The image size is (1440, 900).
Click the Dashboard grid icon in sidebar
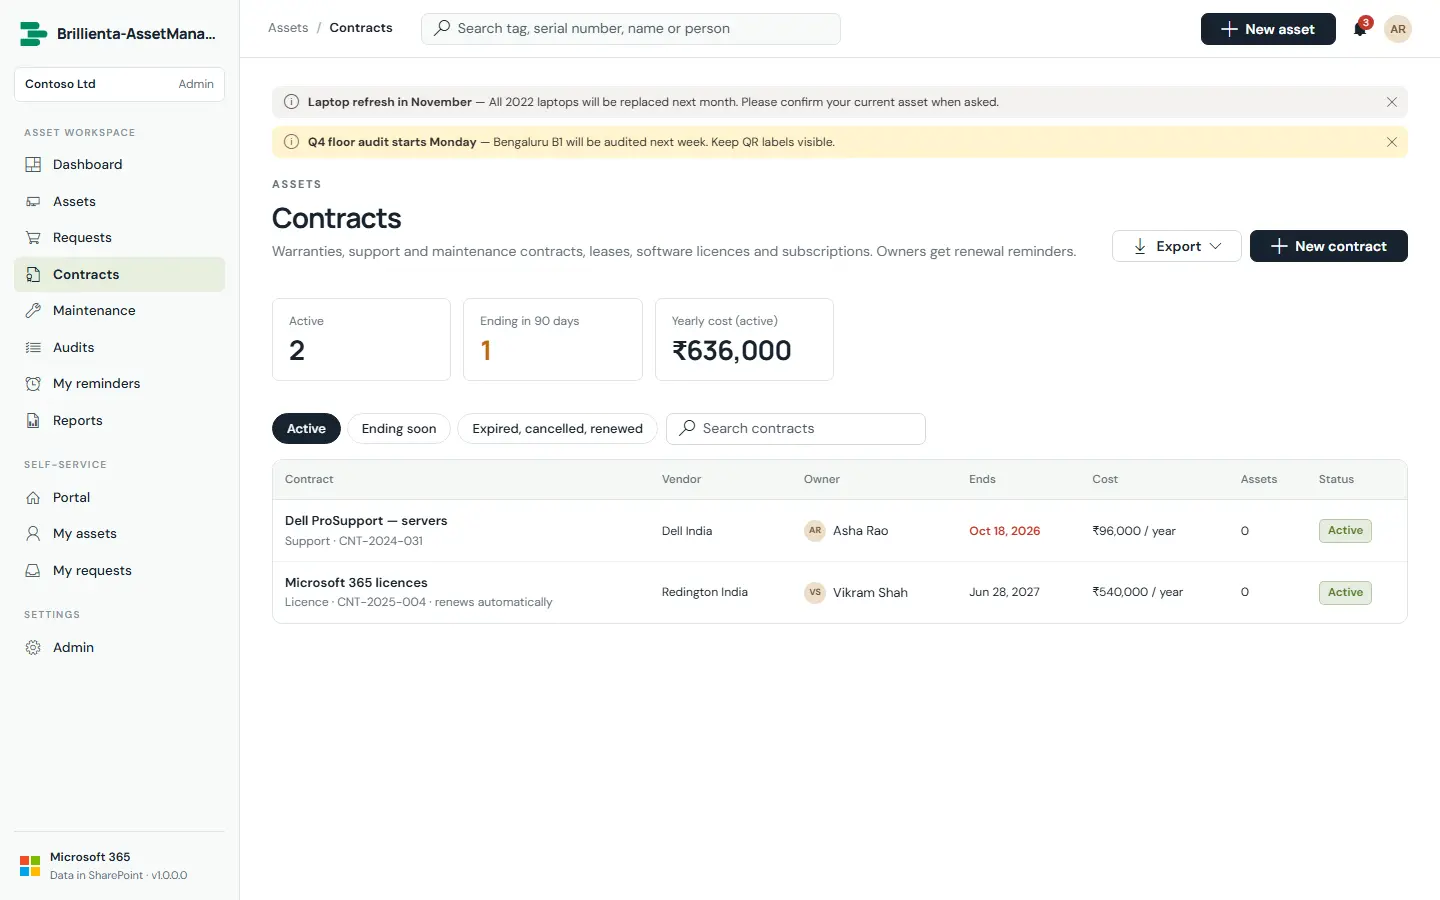tap(33, 164)
